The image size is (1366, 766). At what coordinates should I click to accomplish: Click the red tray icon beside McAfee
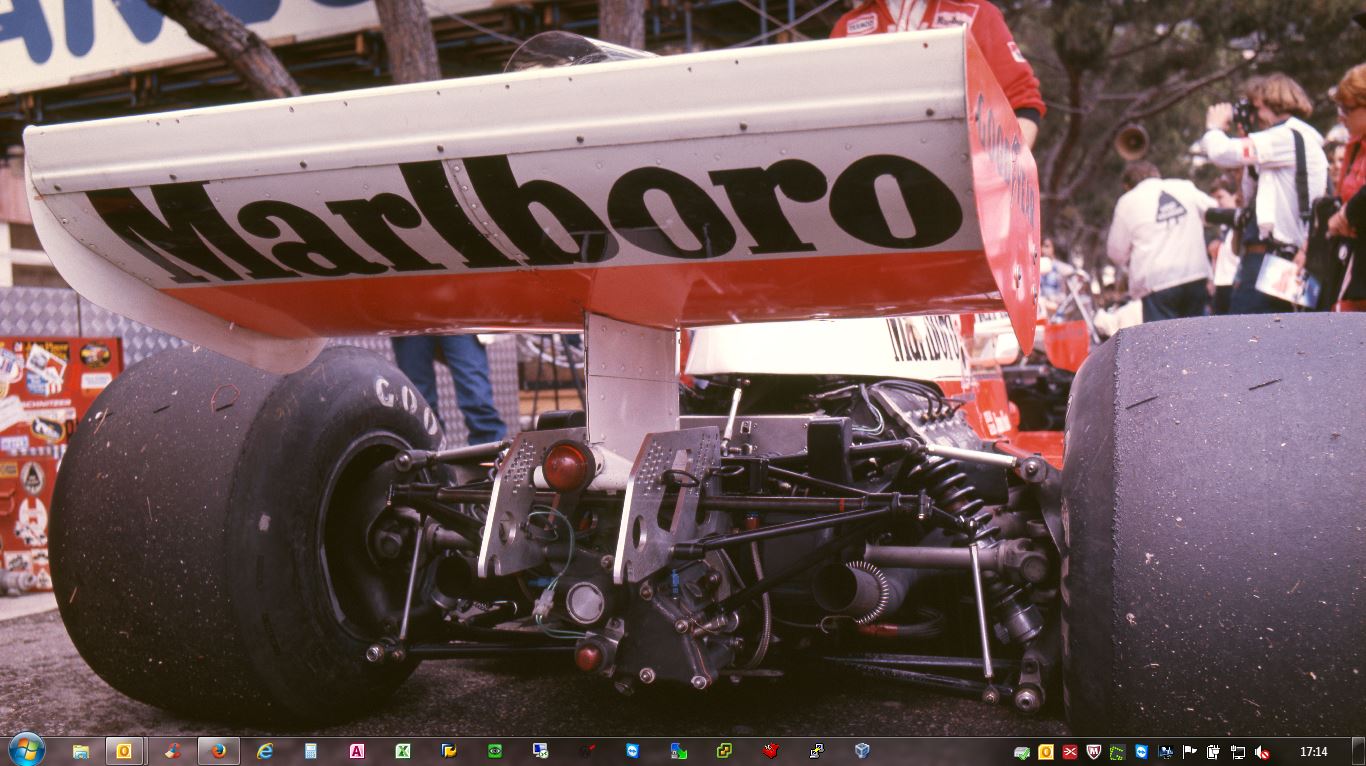click(1070, 752)
